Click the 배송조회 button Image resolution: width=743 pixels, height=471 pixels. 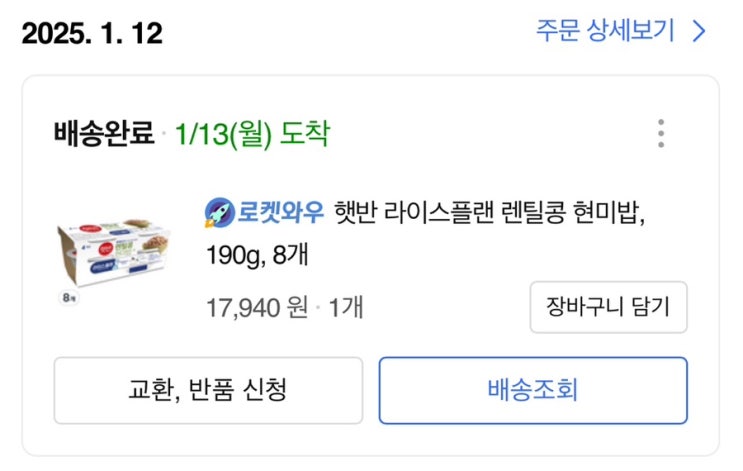[533, 390]
